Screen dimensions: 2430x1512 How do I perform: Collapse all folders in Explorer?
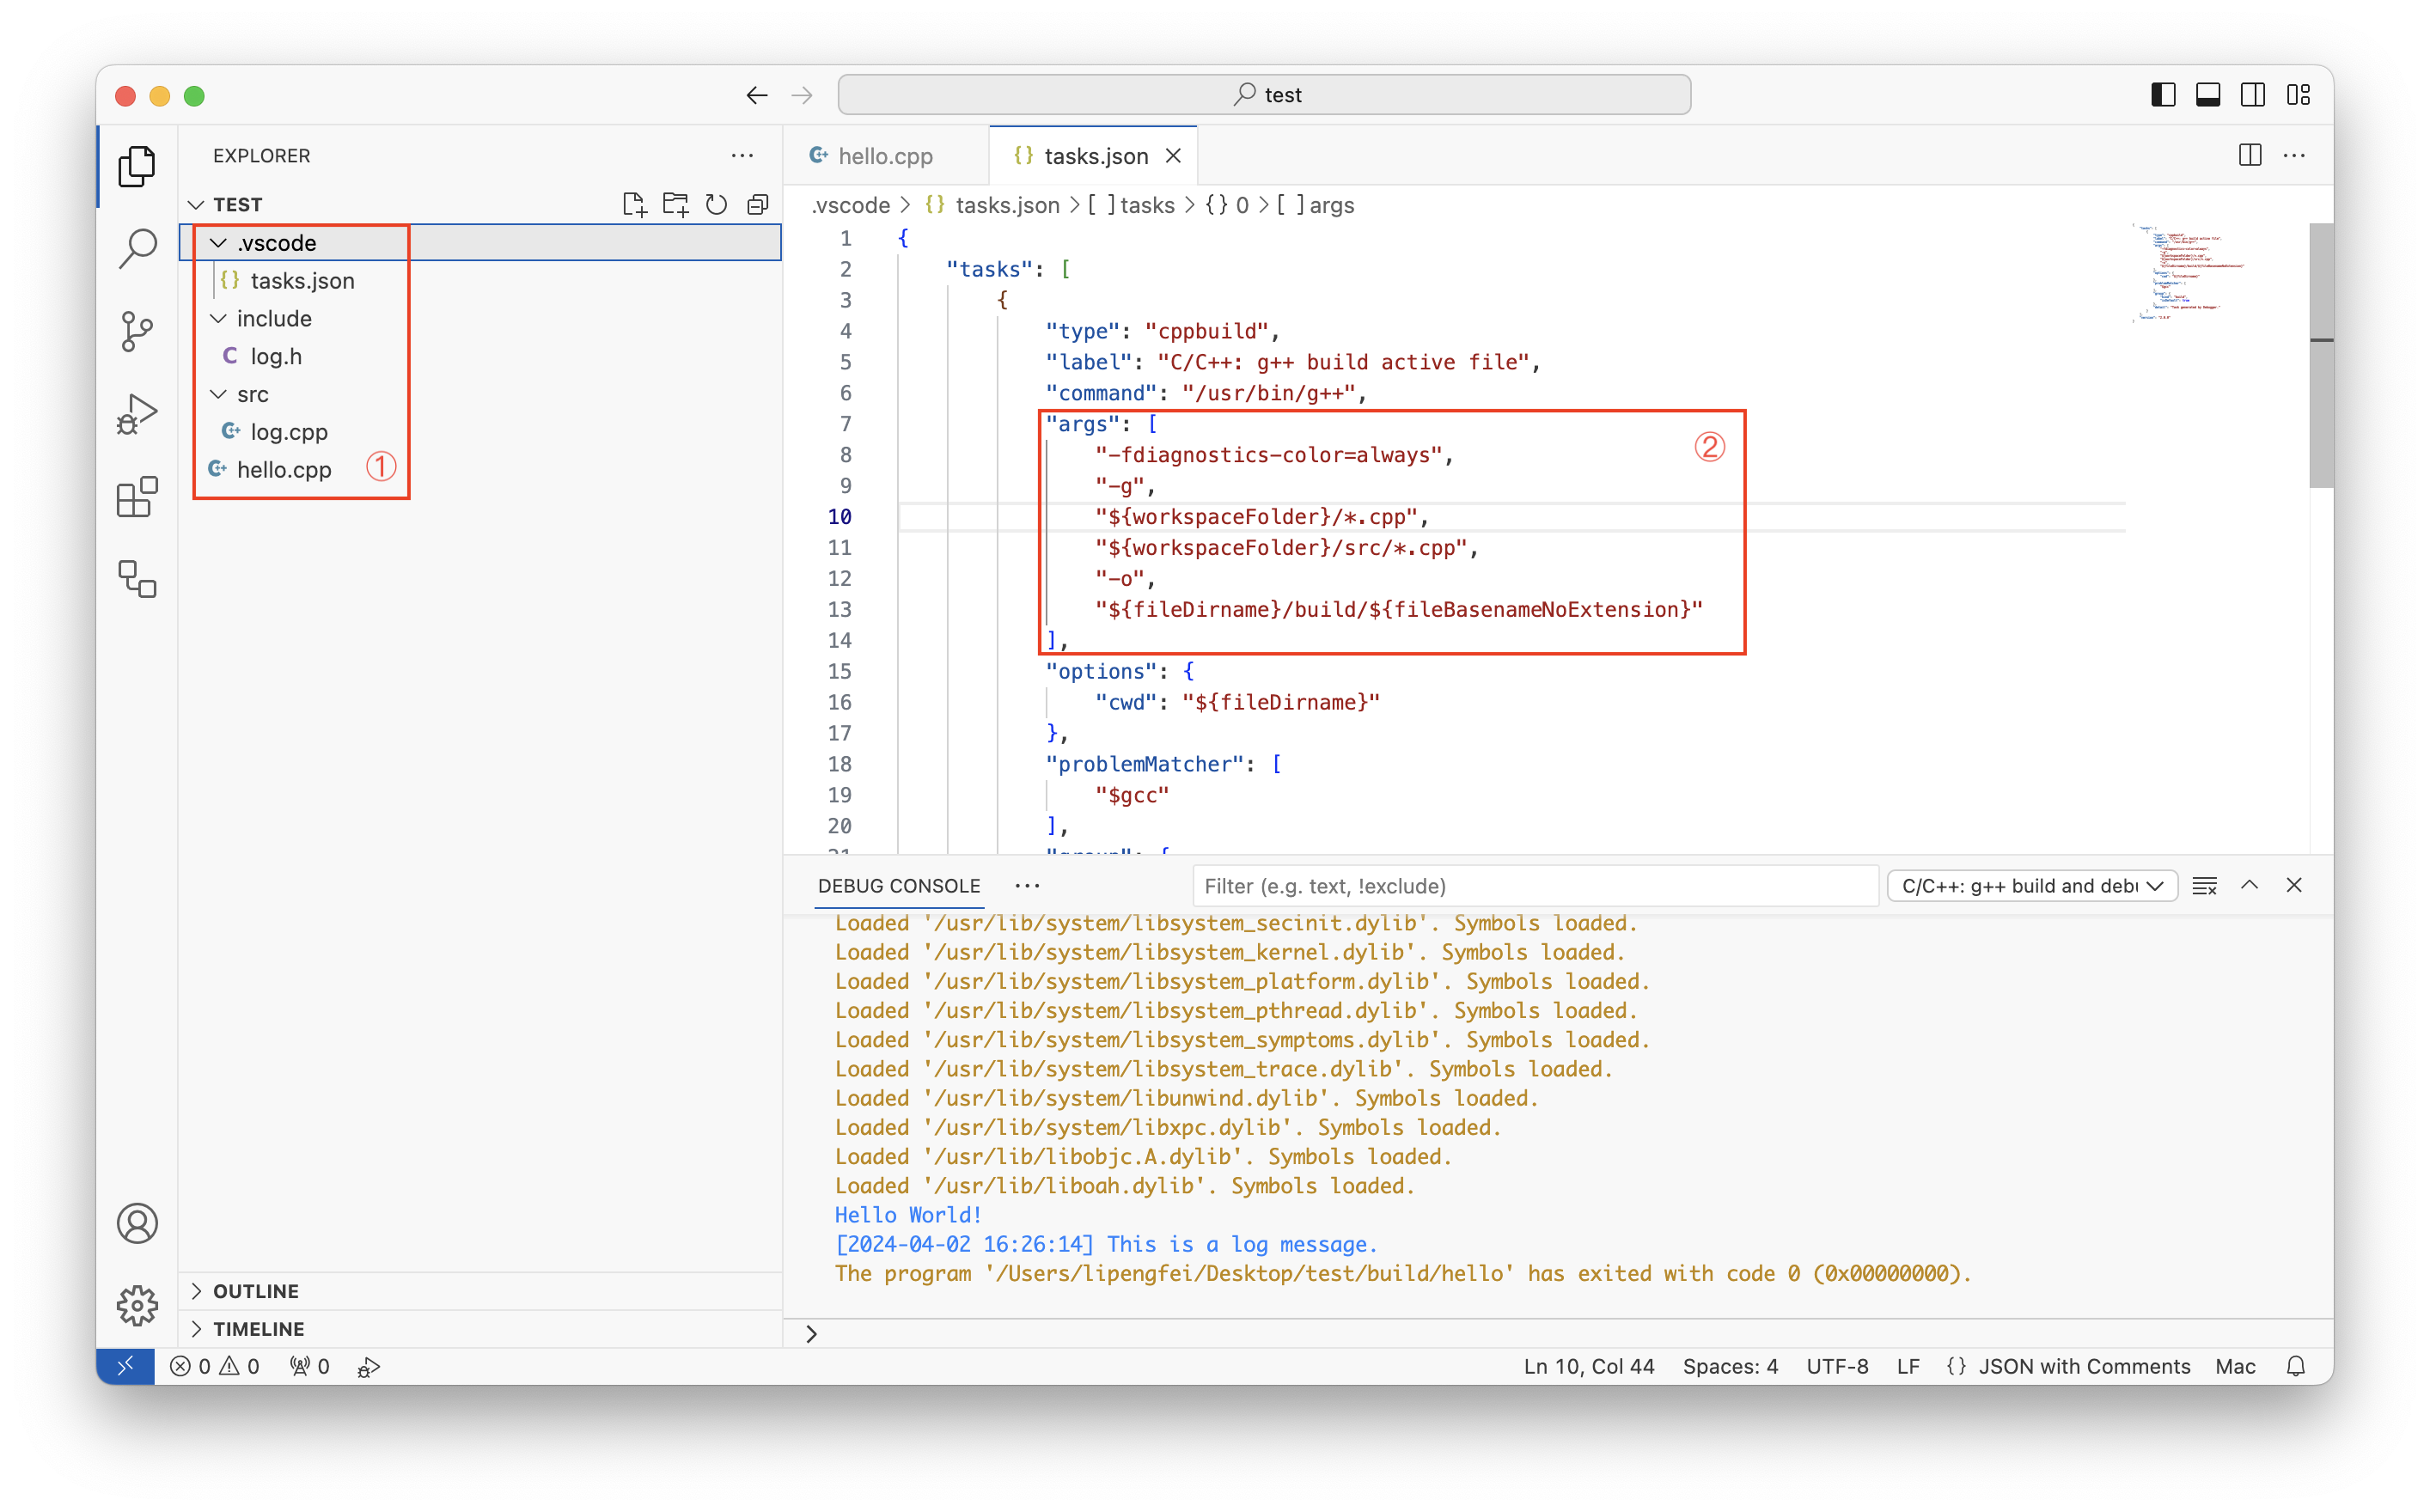pyautogui.click(x=758, y=204)
